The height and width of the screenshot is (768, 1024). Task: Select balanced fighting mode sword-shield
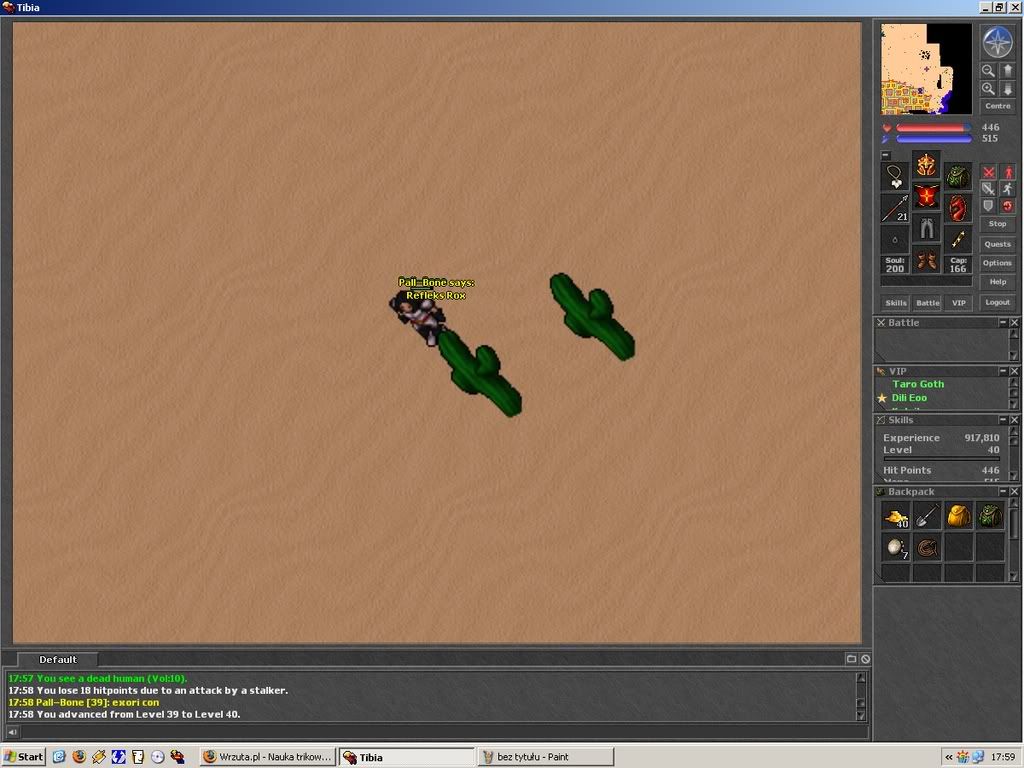989,189
